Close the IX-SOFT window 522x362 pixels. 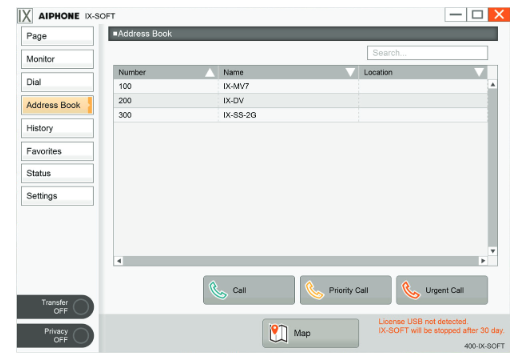pos(499,15)
